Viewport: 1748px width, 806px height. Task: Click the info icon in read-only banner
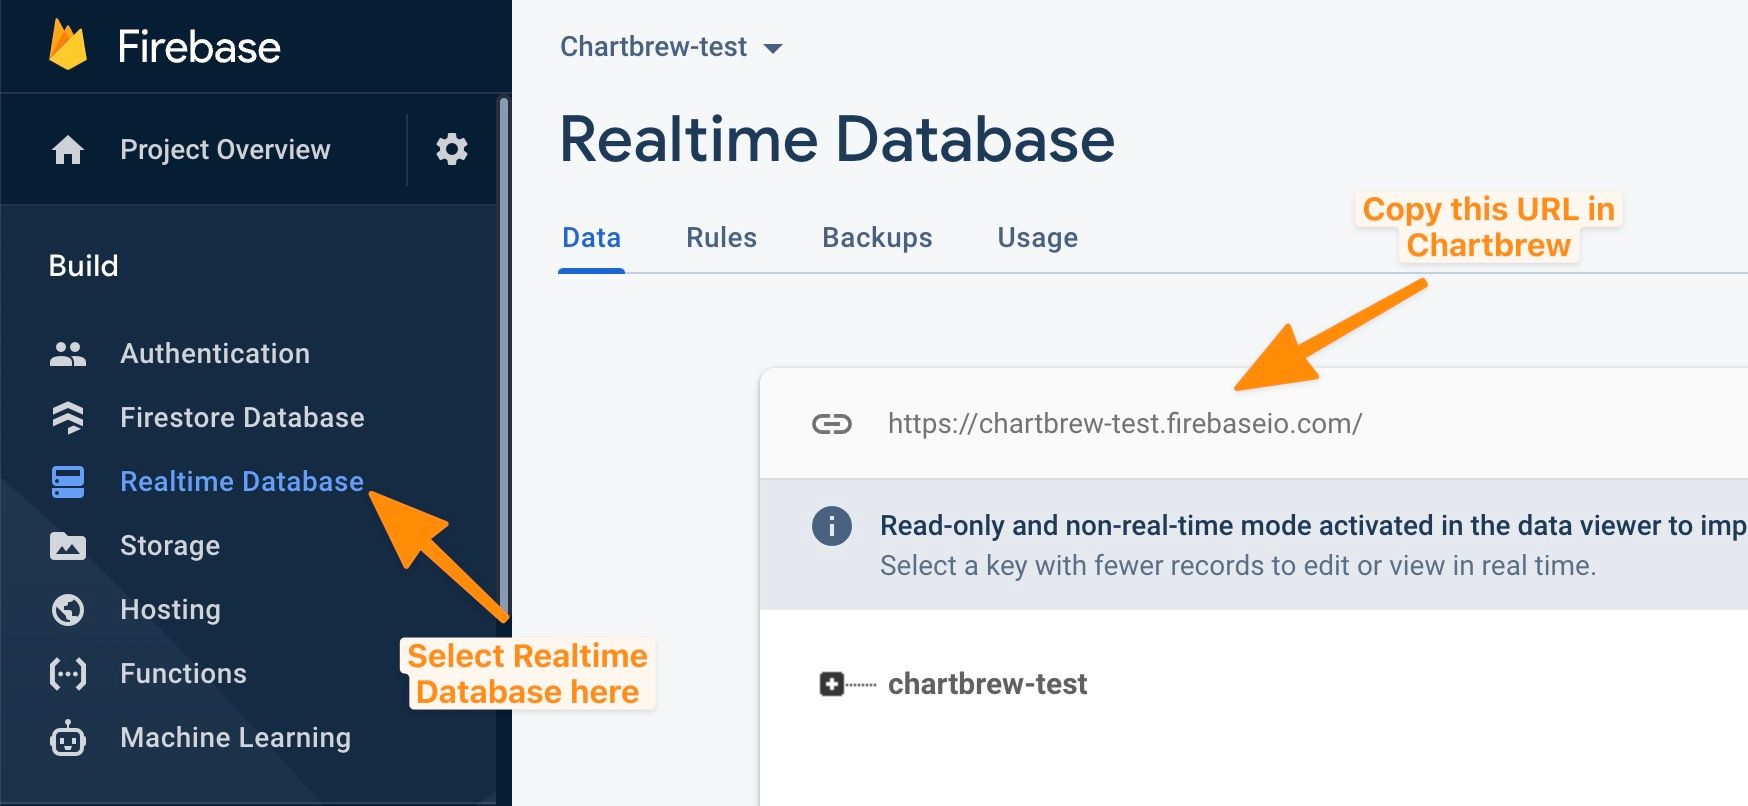tap(831, 526)
